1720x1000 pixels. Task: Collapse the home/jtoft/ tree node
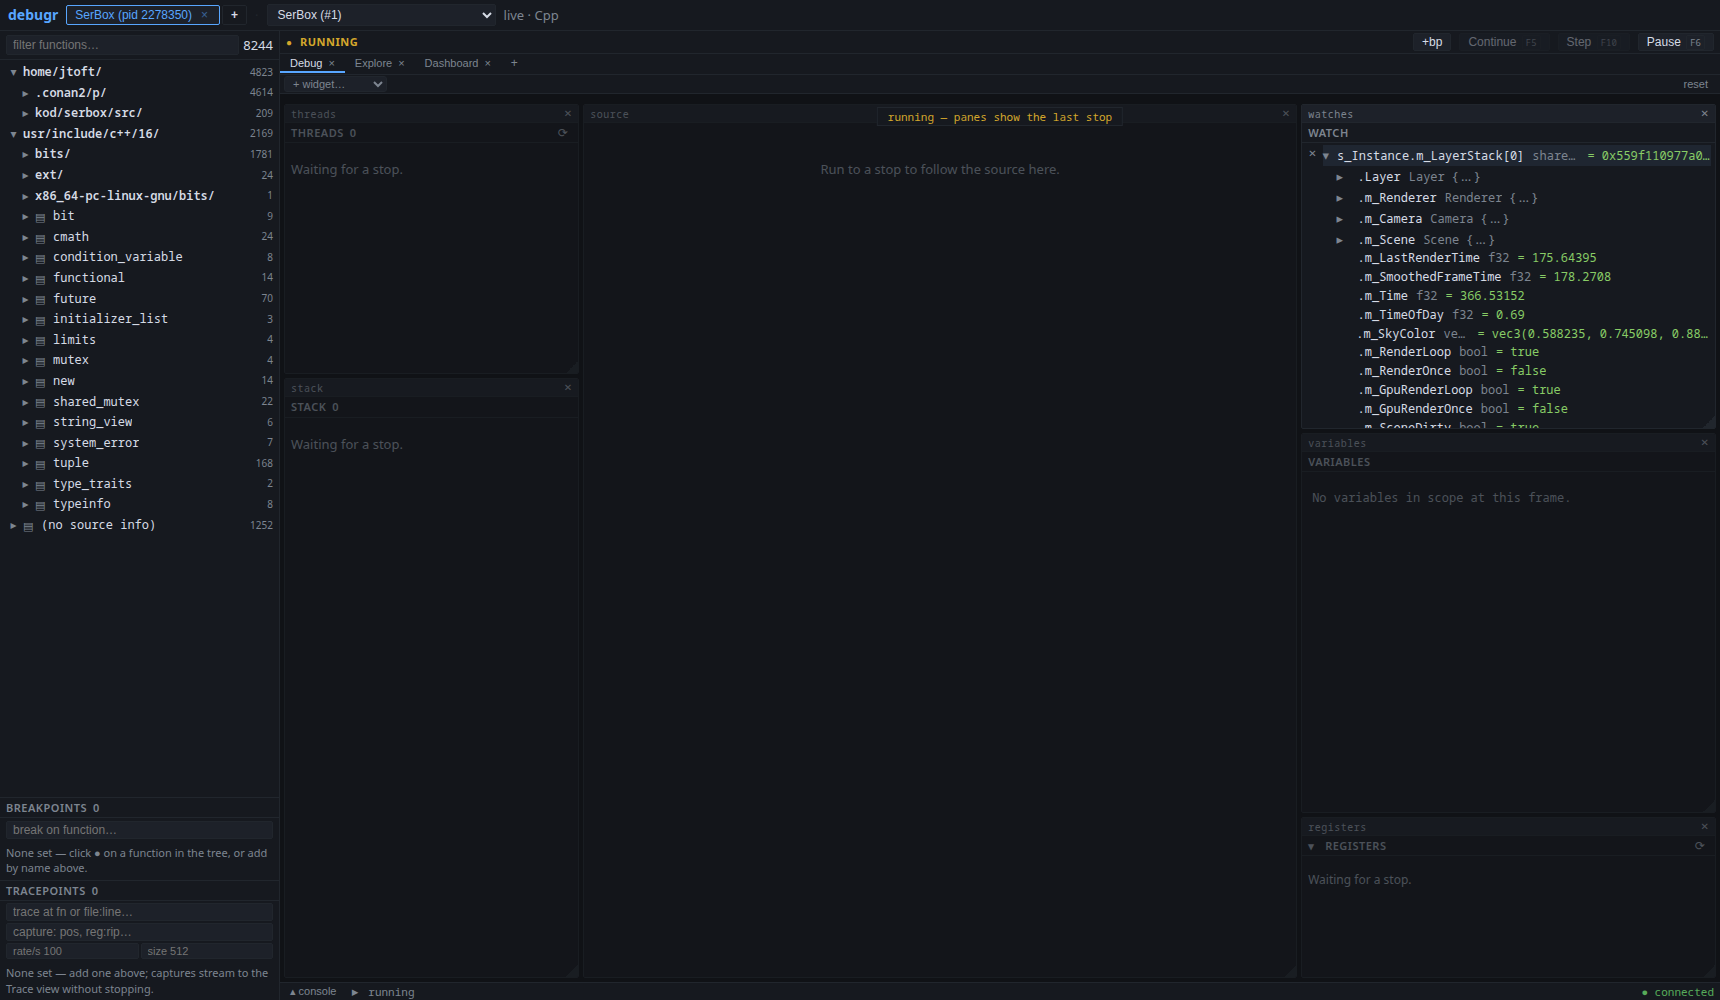pos(13,72)
